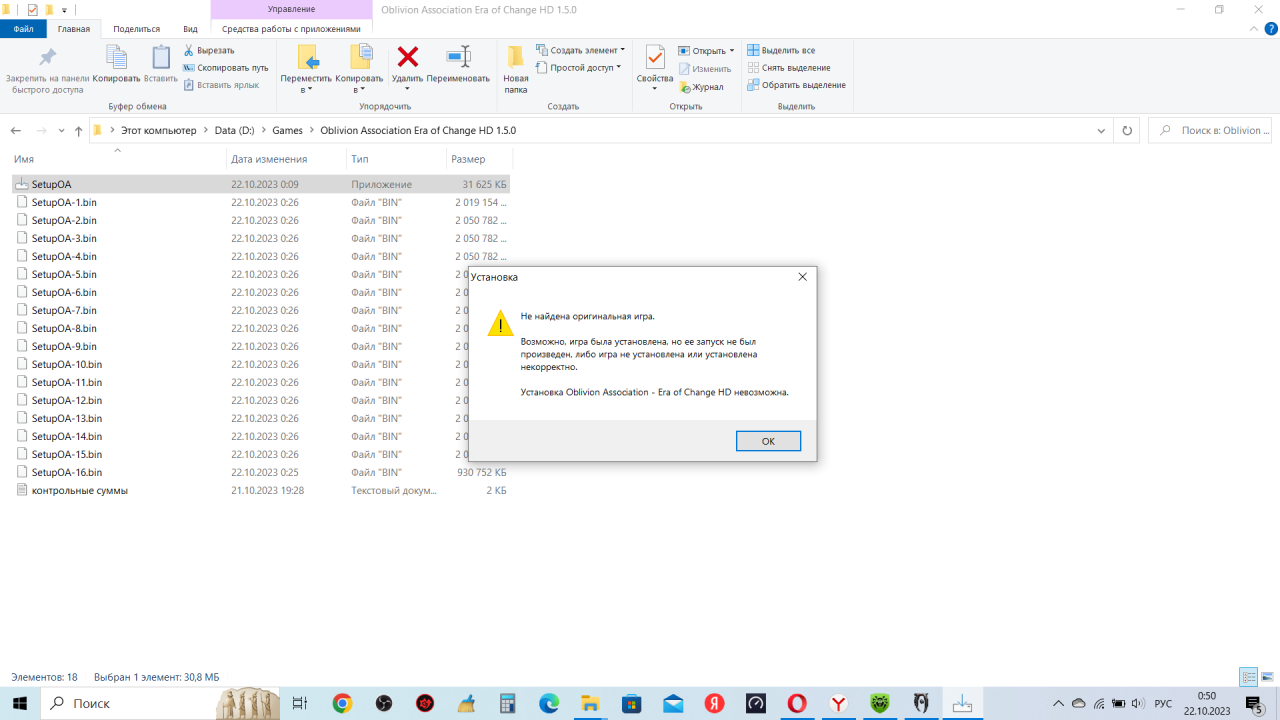1280x720 pixels.
Task: Click Pin to Quick Access icon
Action: point(47,58)
